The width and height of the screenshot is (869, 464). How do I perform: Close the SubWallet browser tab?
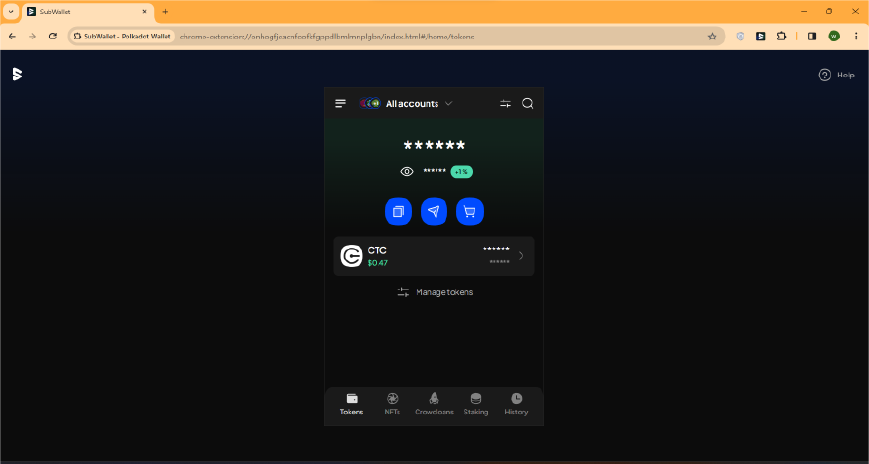click(x=145, y=12)
